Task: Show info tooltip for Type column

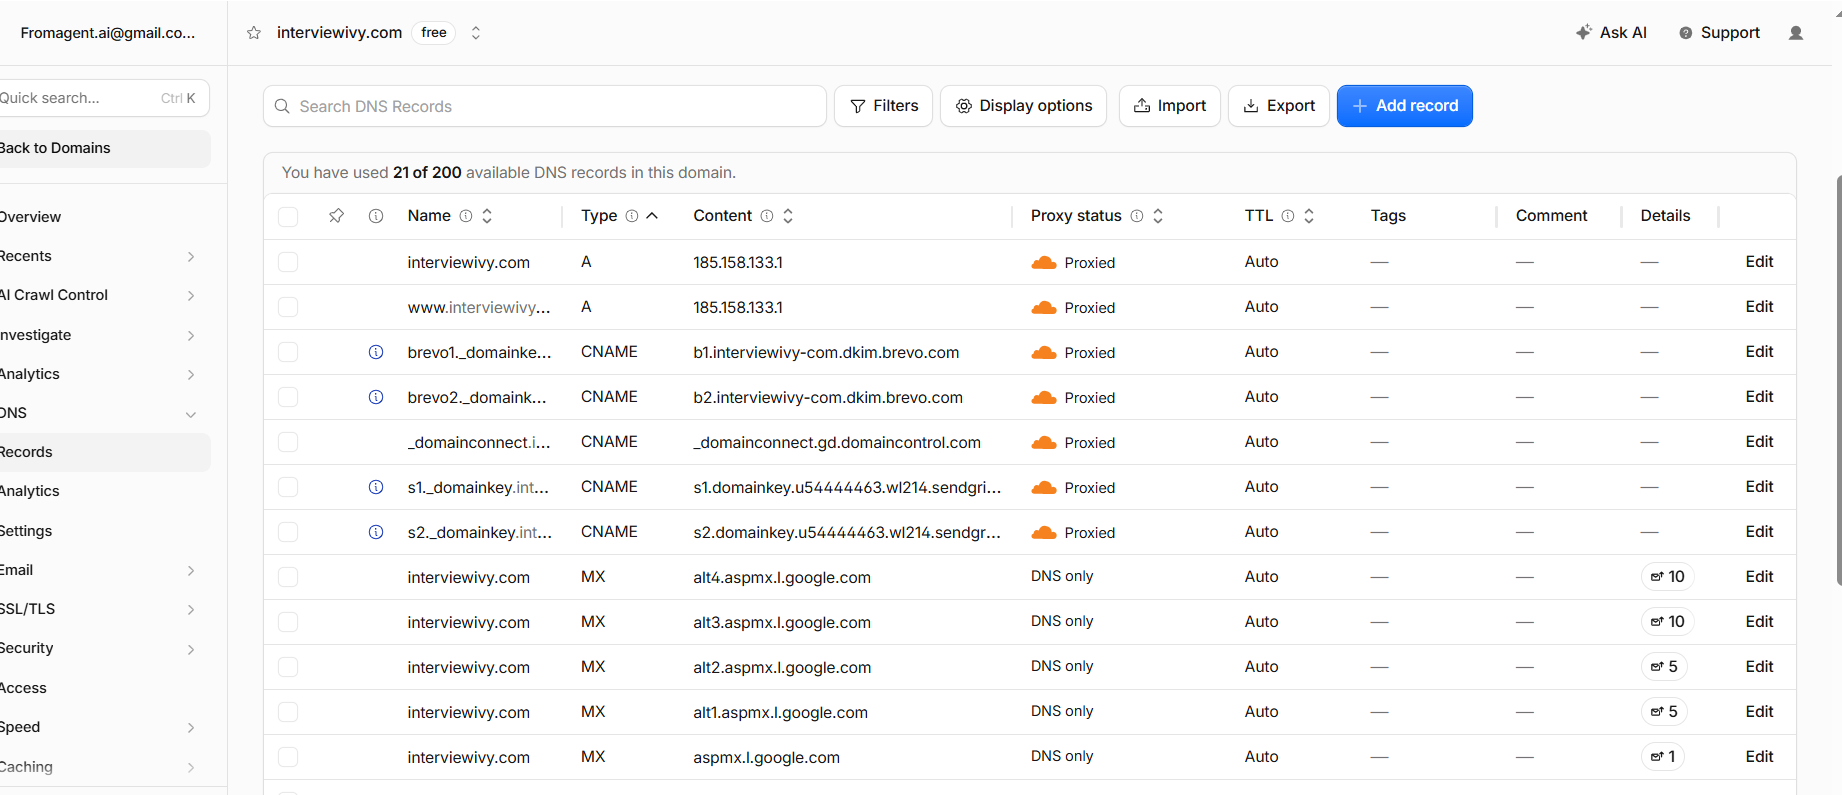Action: (632, 216)
